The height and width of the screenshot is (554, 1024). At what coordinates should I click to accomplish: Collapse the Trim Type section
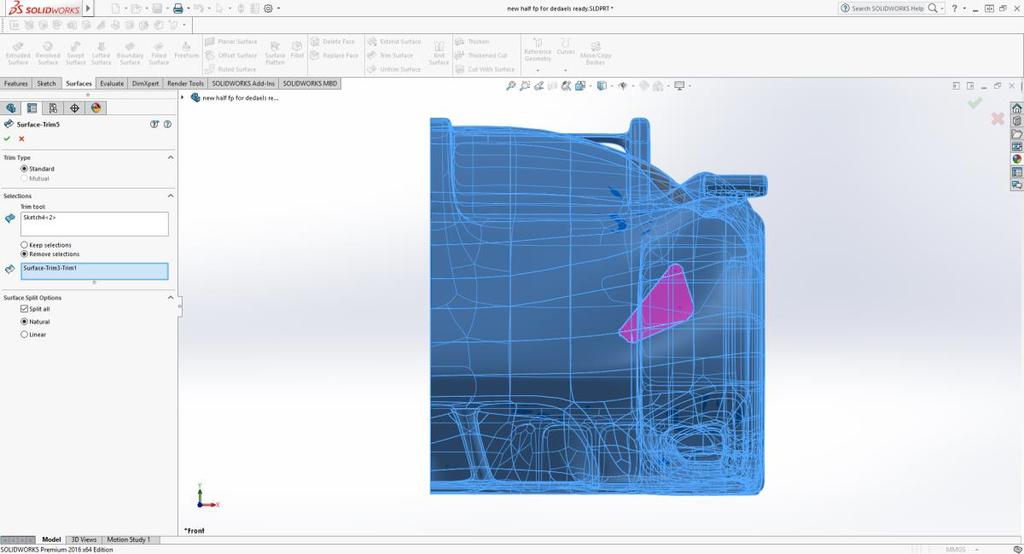point(170,157)
